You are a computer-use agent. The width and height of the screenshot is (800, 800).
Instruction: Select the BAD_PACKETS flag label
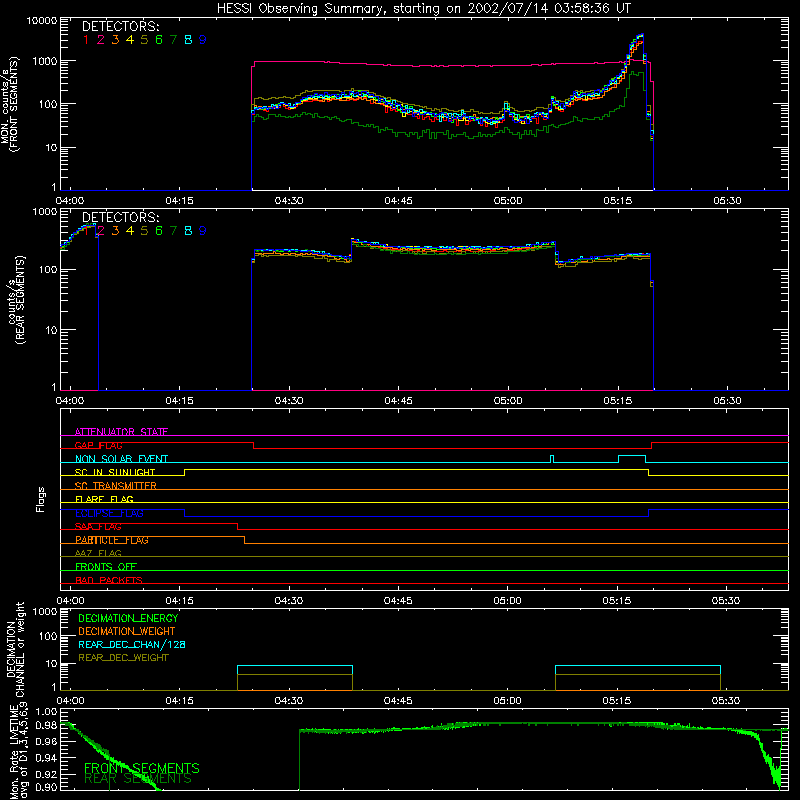[109, 580]
